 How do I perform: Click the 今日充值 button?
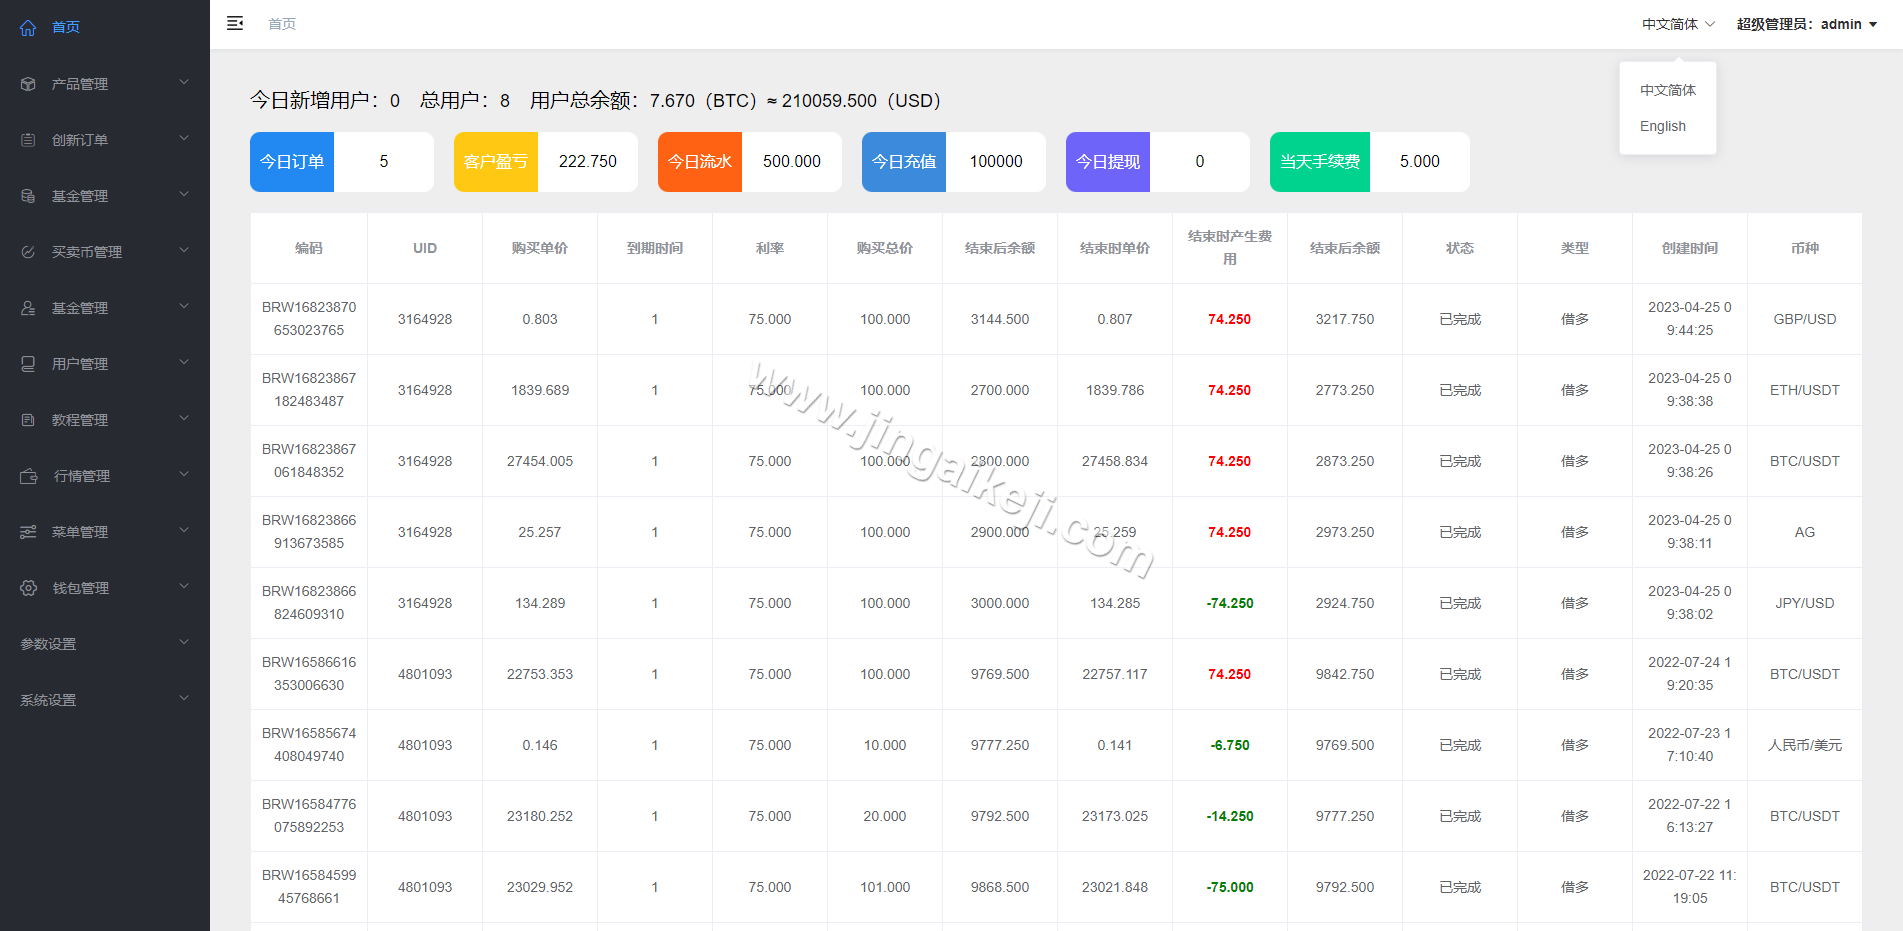[x=903, y=161]
